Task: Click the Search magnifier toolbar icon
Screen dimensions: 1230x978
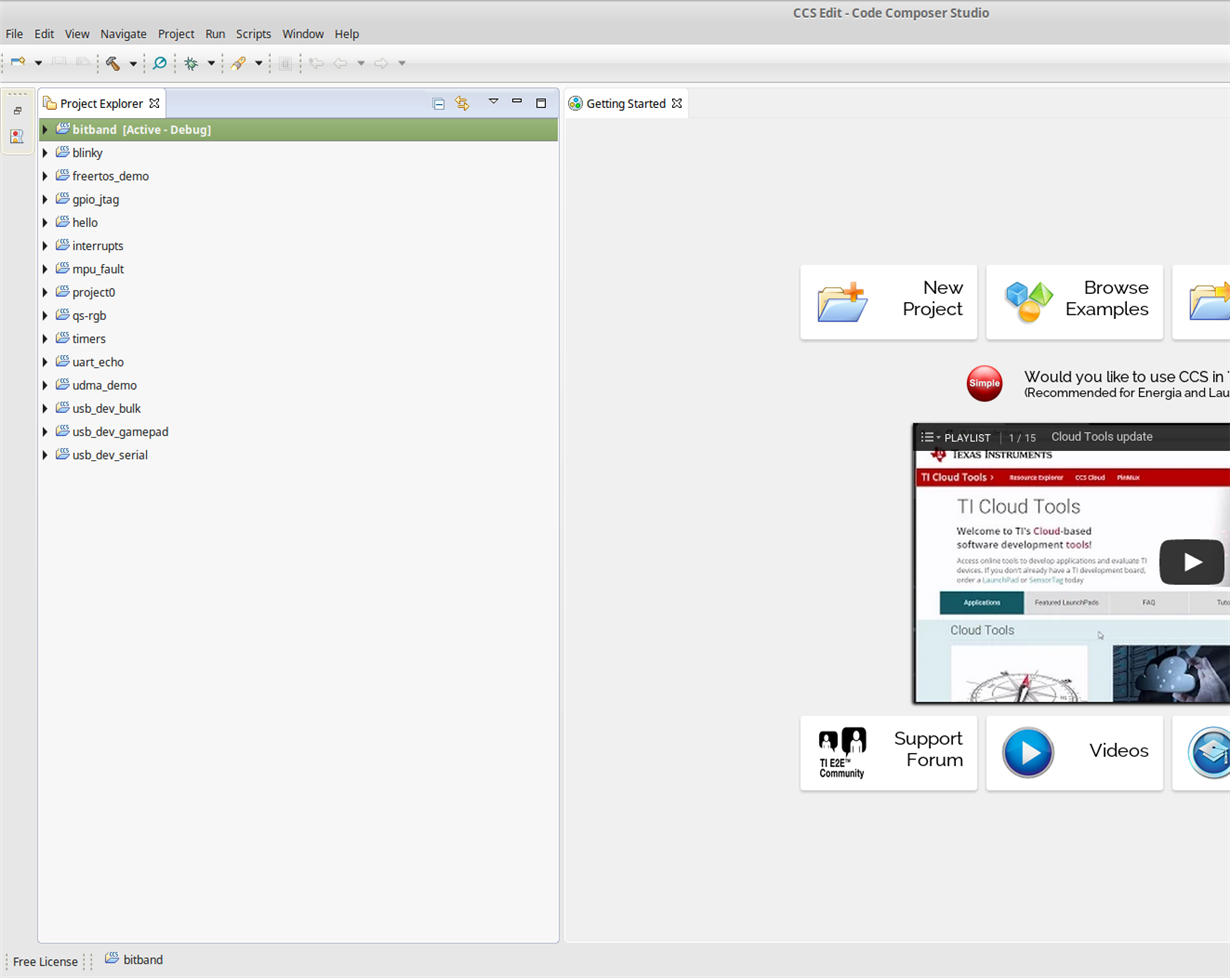Action: (159, 63)
